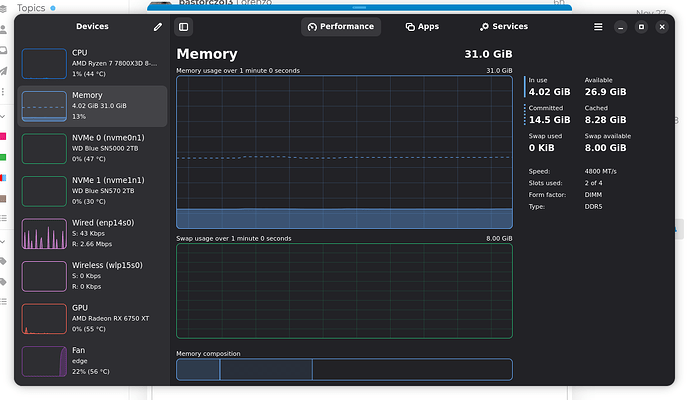This screenshot has height=400, width=689.
Task: Toggle the sidebar panel button
Action: (184, 27)
